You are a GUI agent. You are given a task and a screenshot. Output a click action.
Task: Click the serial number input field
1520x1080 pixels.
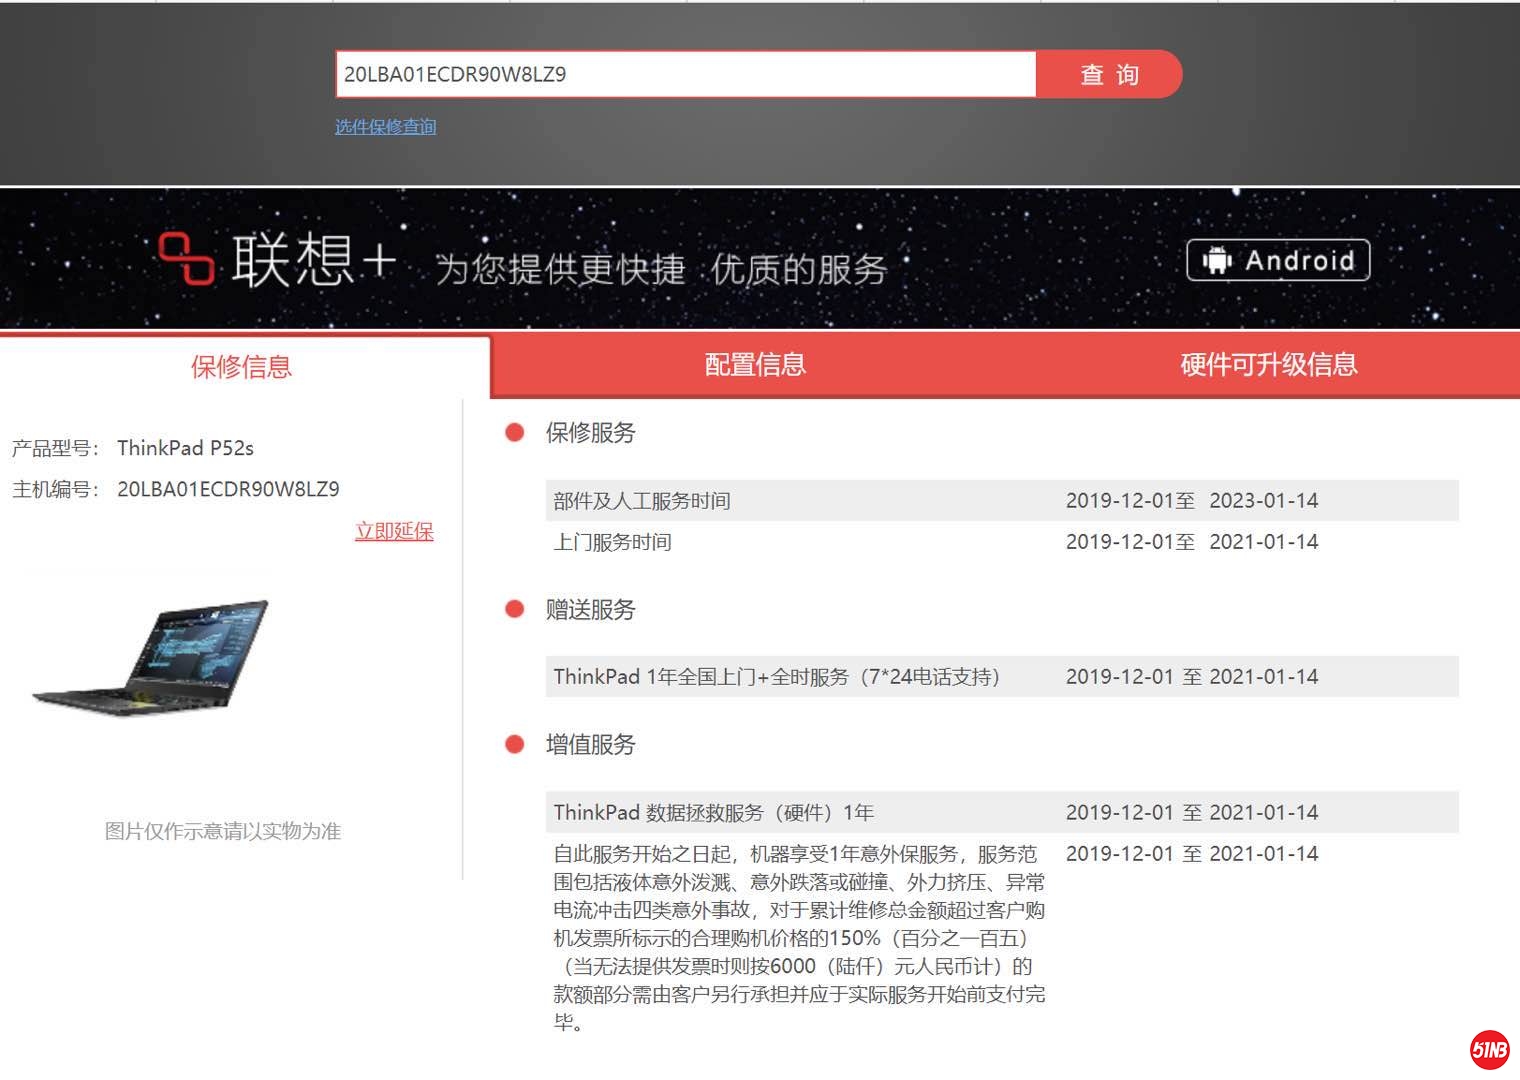686,74
